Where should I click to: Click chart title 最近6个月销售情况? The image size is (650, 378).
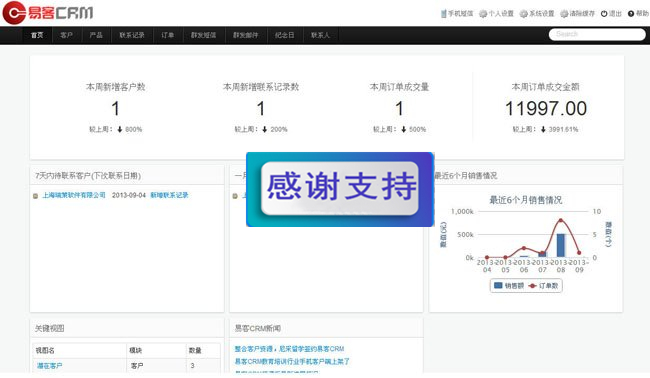(526, 200)
